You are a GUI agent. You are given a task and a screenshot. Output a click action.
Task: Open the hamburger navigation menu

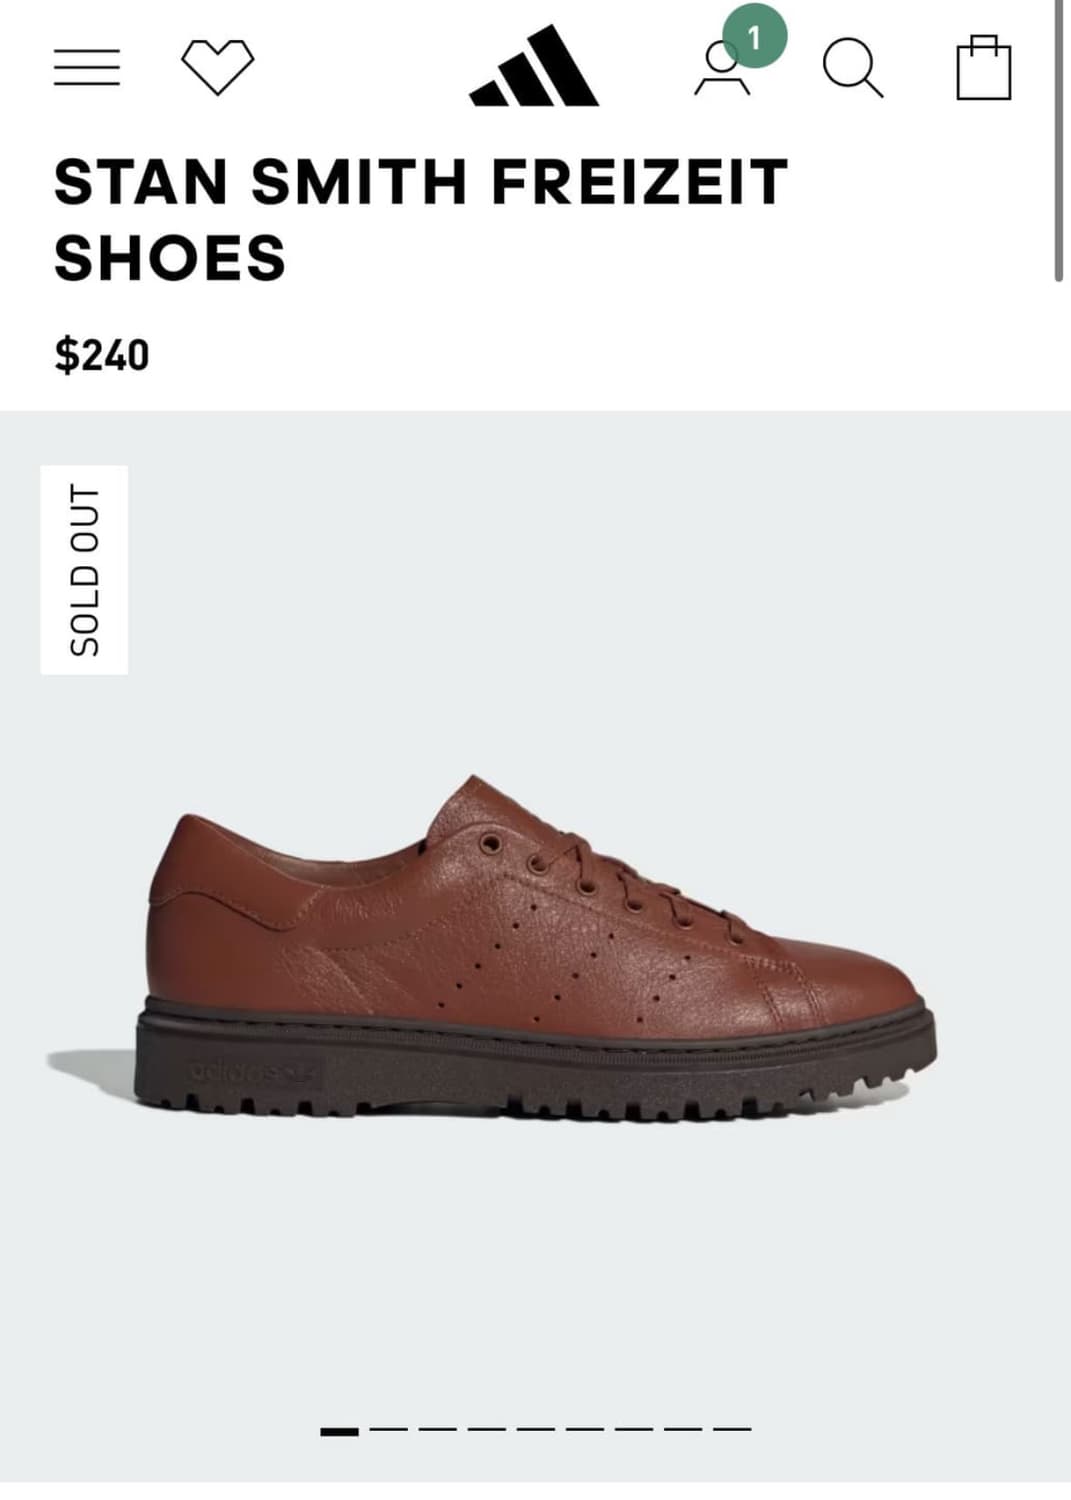pyautogui.click(x=87, y=67)
